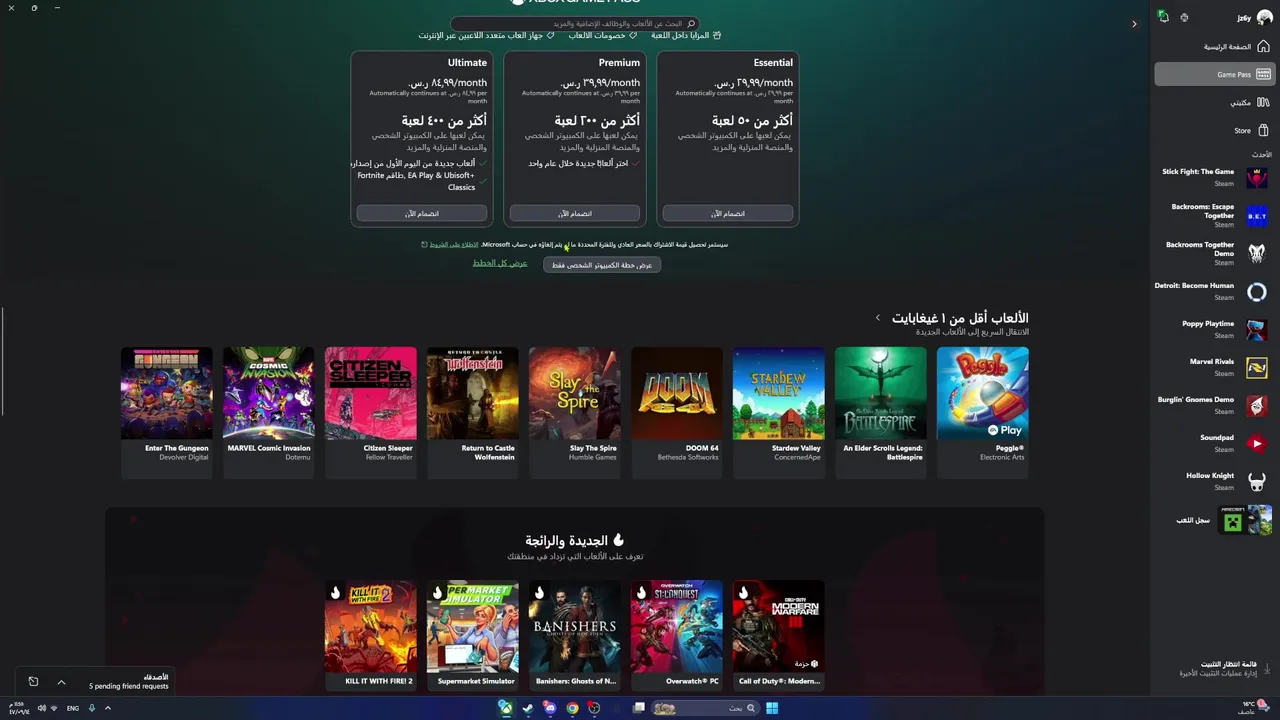Click the Game Pass search field
The width and height of the screenshot is (1280, 720).
pyautogui.click(x=575, y=23)
